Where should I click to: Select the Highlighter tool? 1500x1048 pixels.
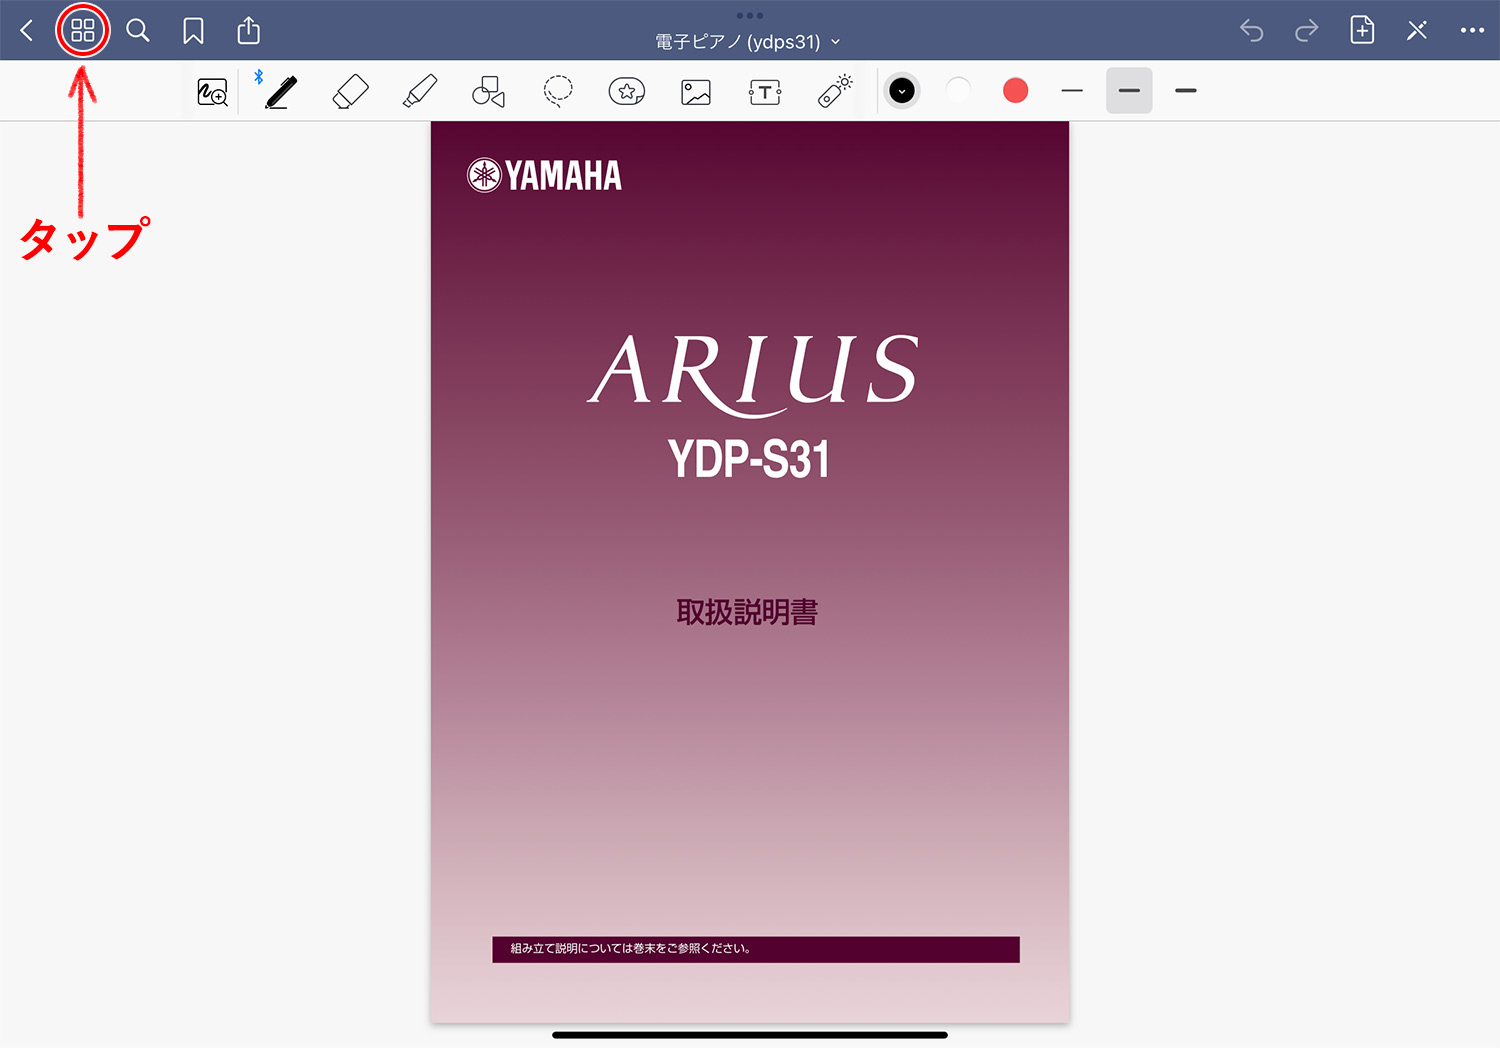pos(420,91)
